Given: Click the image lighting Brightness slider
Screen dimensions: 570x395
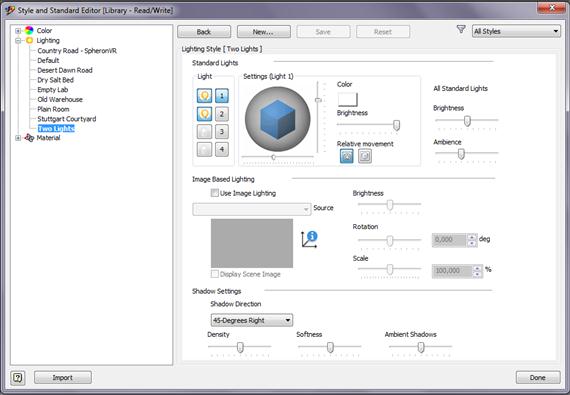Looking at the screenshot, I should pyautogui.click(x=389, y=205).
